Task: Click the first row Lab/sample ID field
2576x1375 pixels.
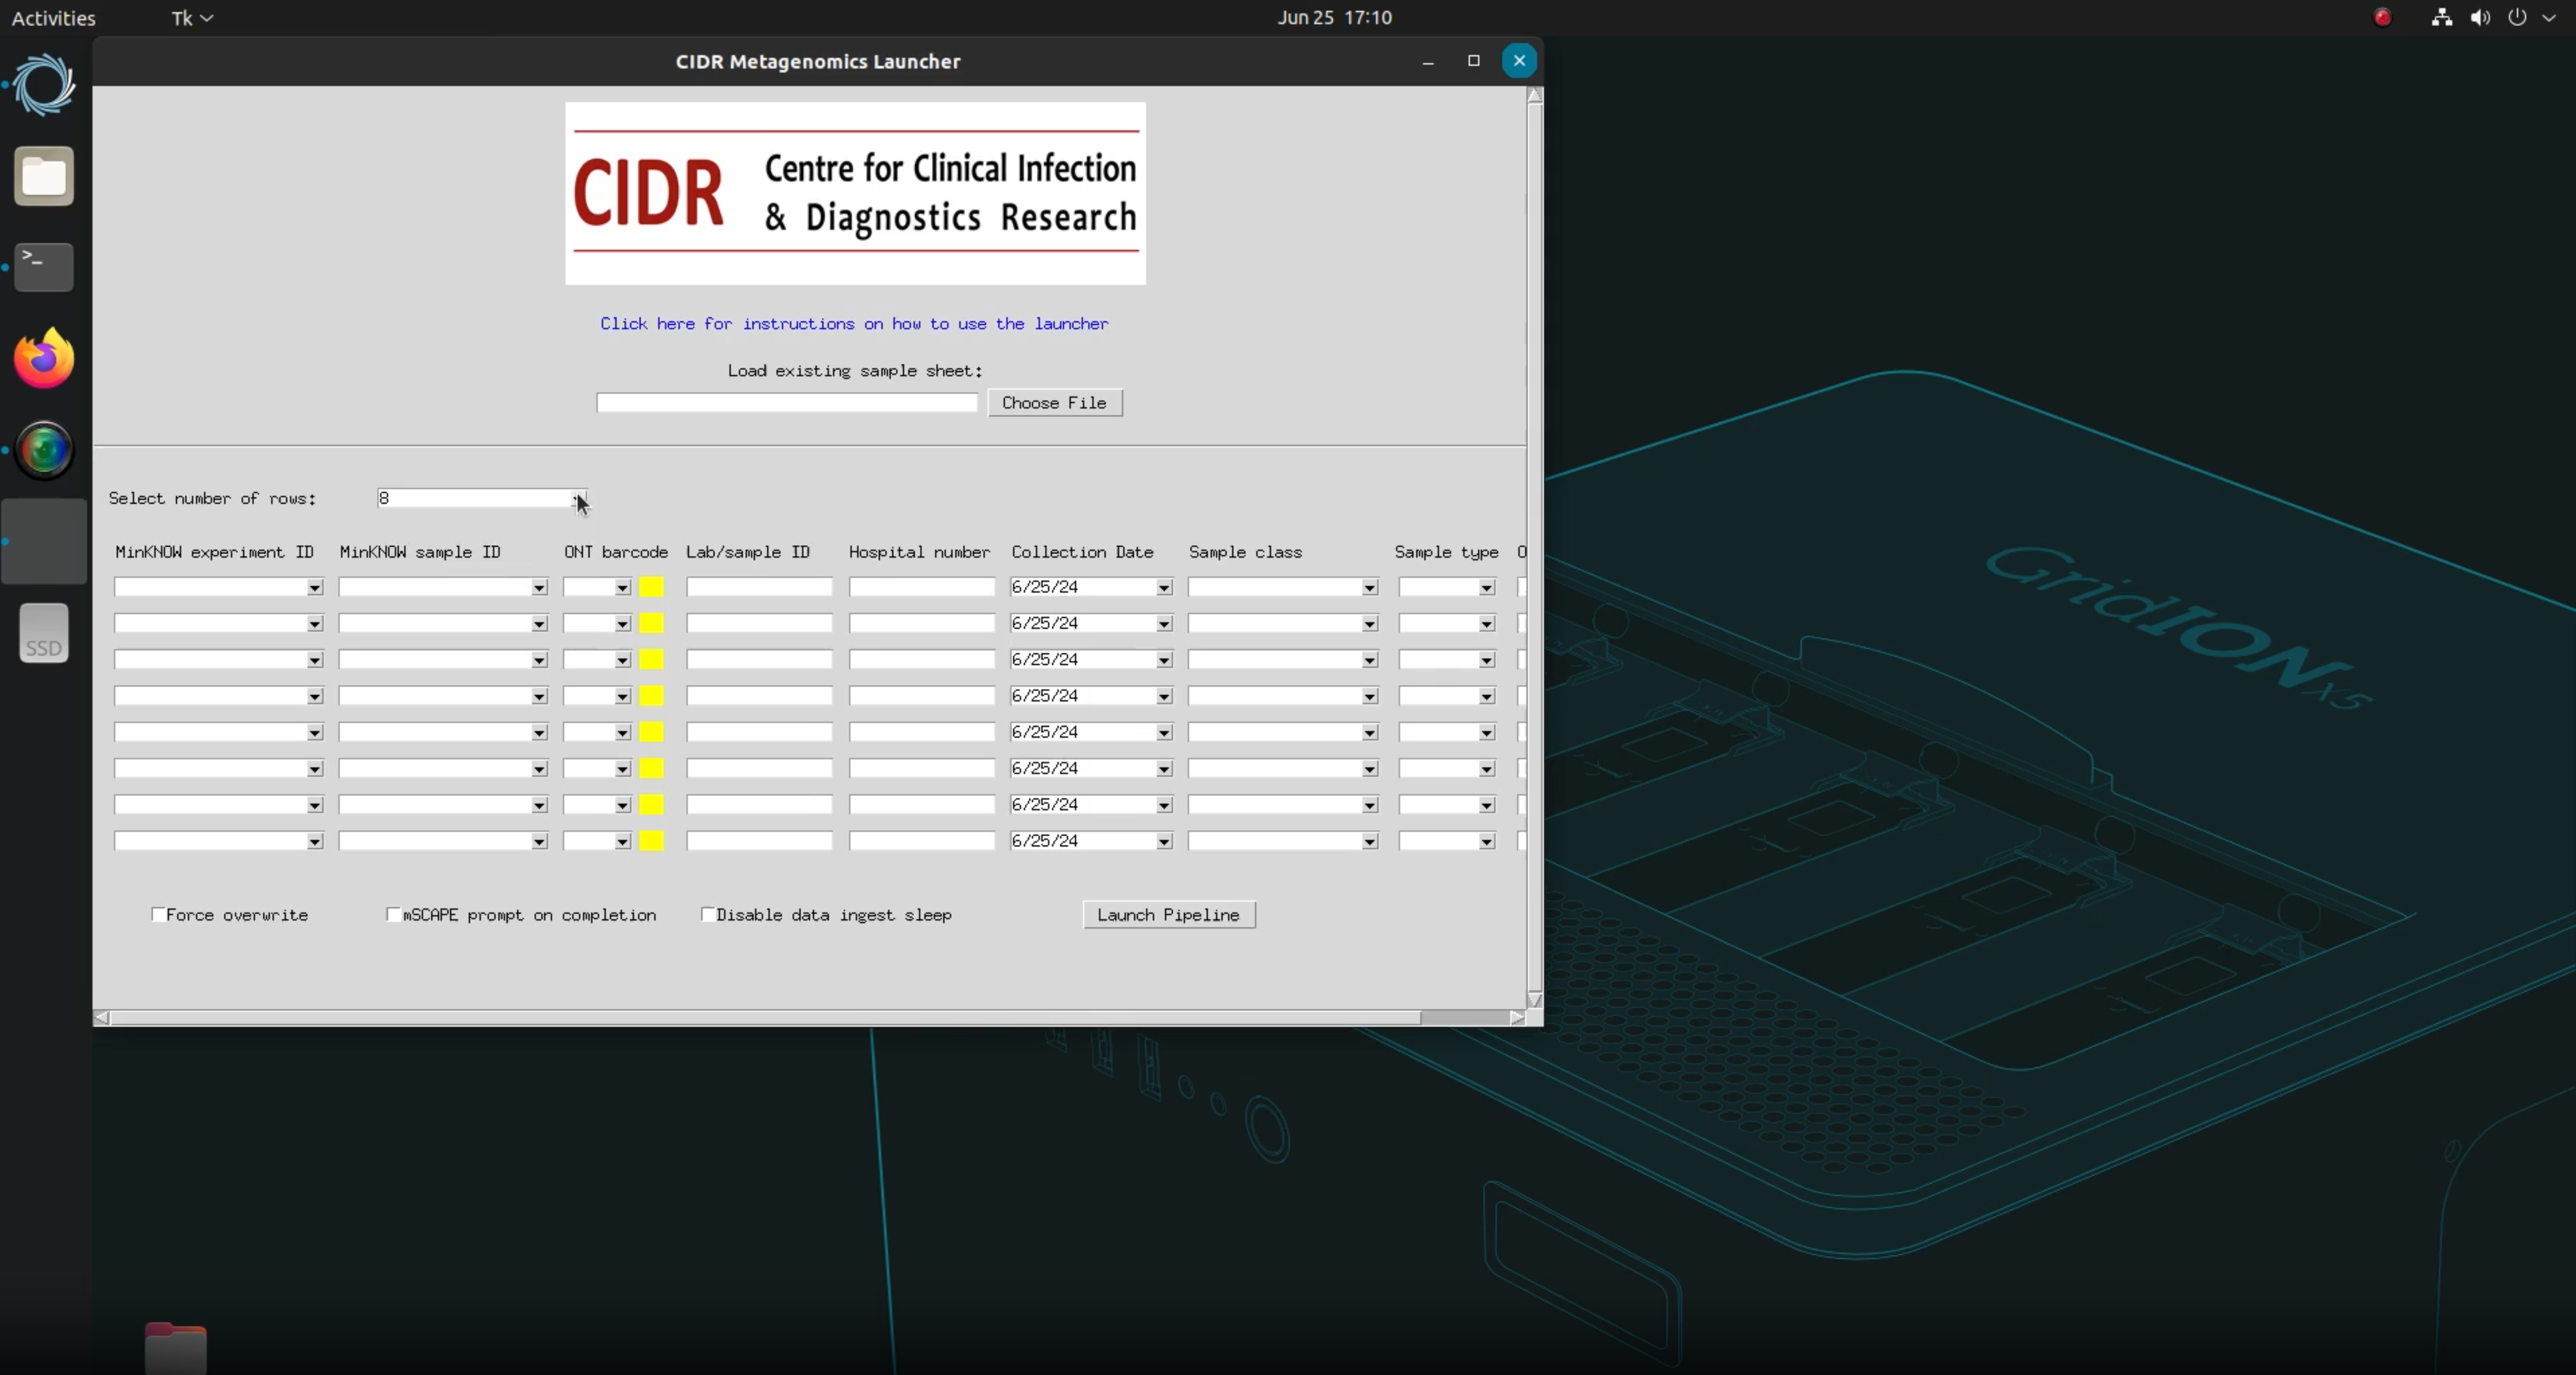Action: [x=759, y=587]
